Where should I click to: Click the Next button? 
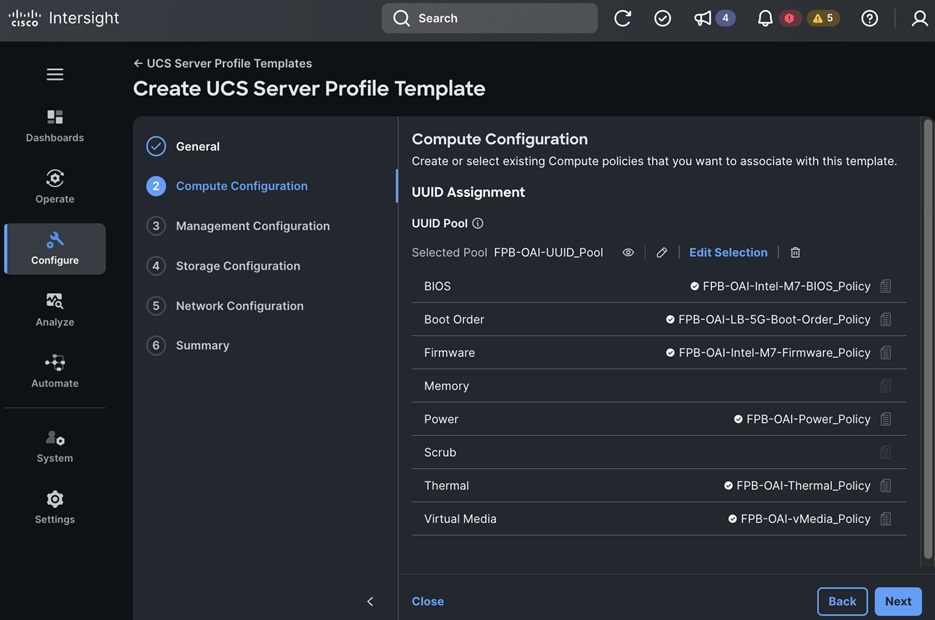pos(898,602)
